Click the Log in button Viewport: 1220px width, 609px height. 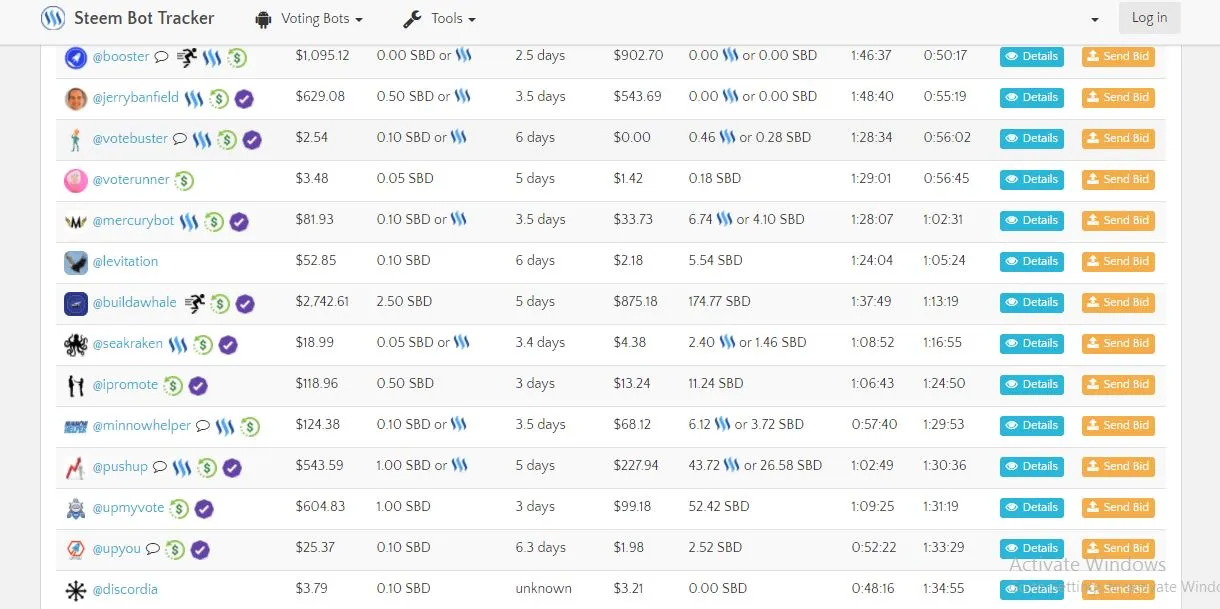coord(1149,18)
